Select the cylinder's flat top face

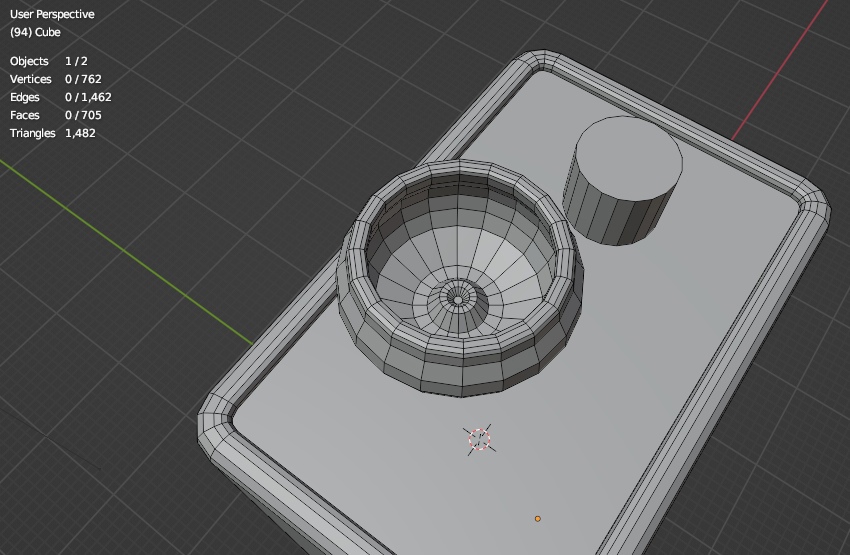(x=629, y=157)
